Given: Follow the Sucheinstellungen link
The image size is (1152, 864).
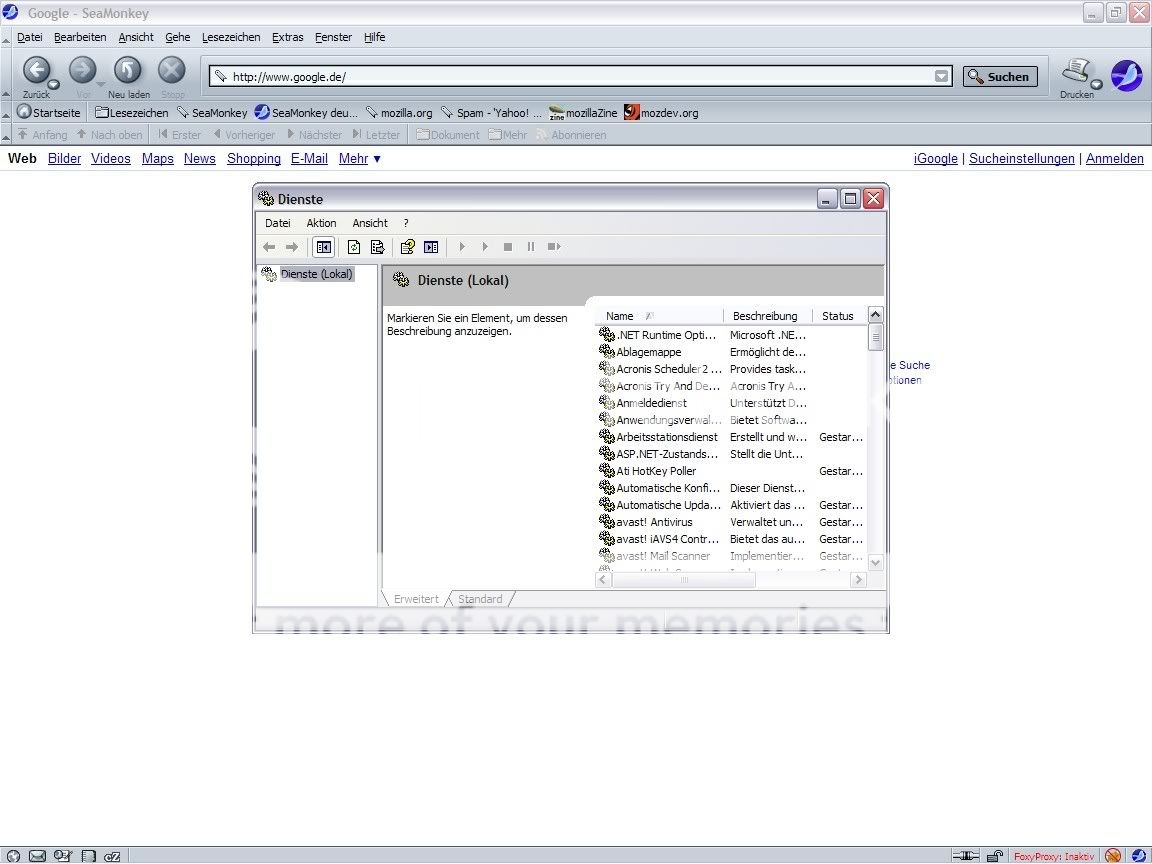Looking at the screenshot, I should (1021, 158).
